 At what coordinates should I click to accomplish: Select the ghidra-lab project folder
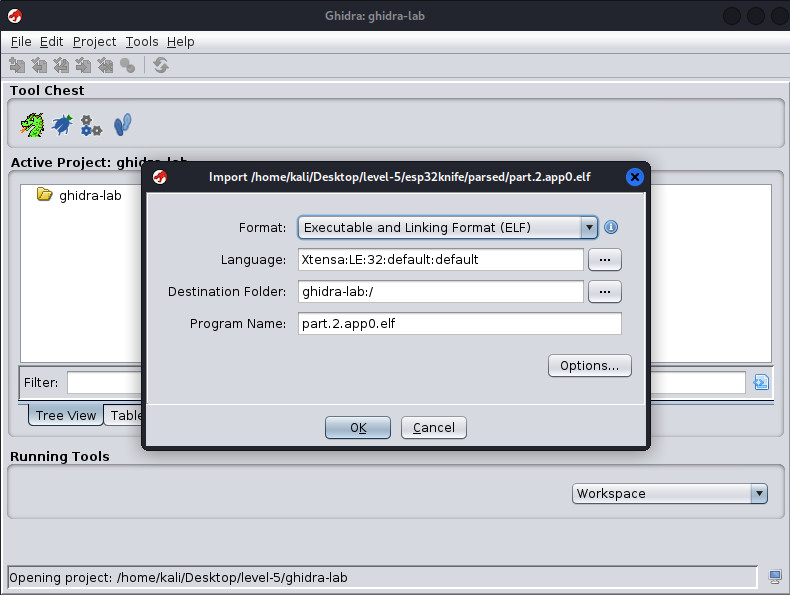(89, 195)
